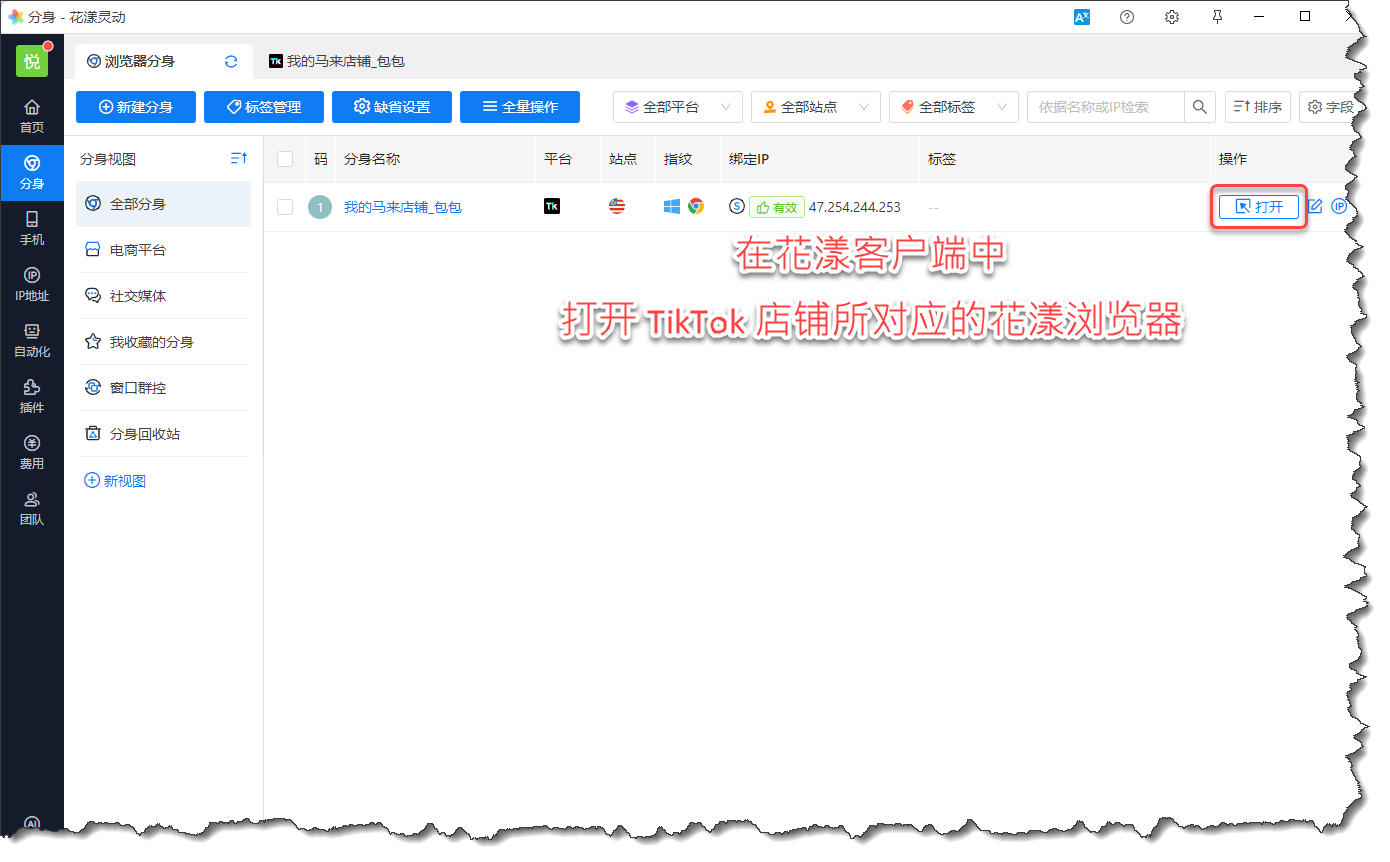The height and width of the screenshot is (862, 1390).
Task: Open 分身回收站 view
Action: pos(163,434)
